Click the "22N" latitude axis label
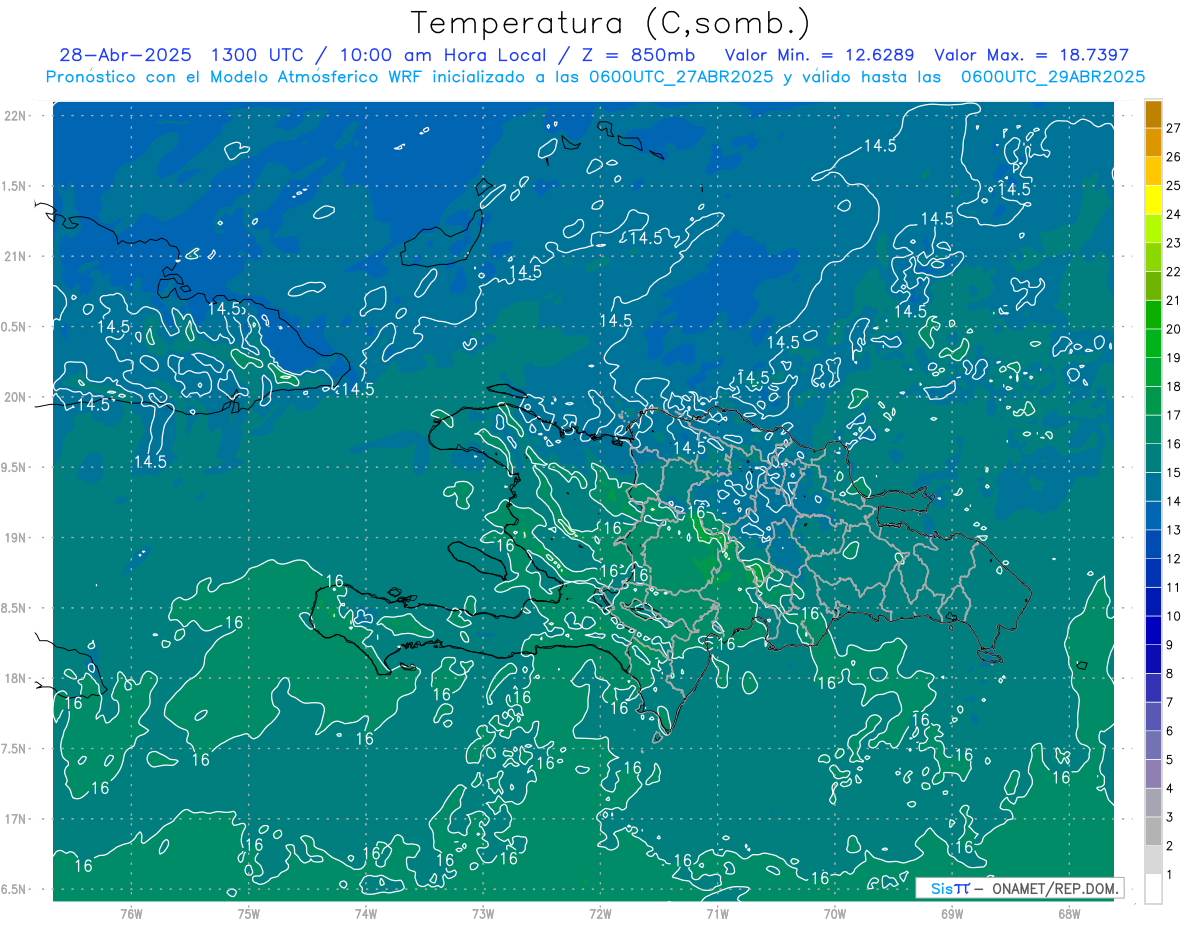The width and height of the screenshot is (1200, 927). 15,116
